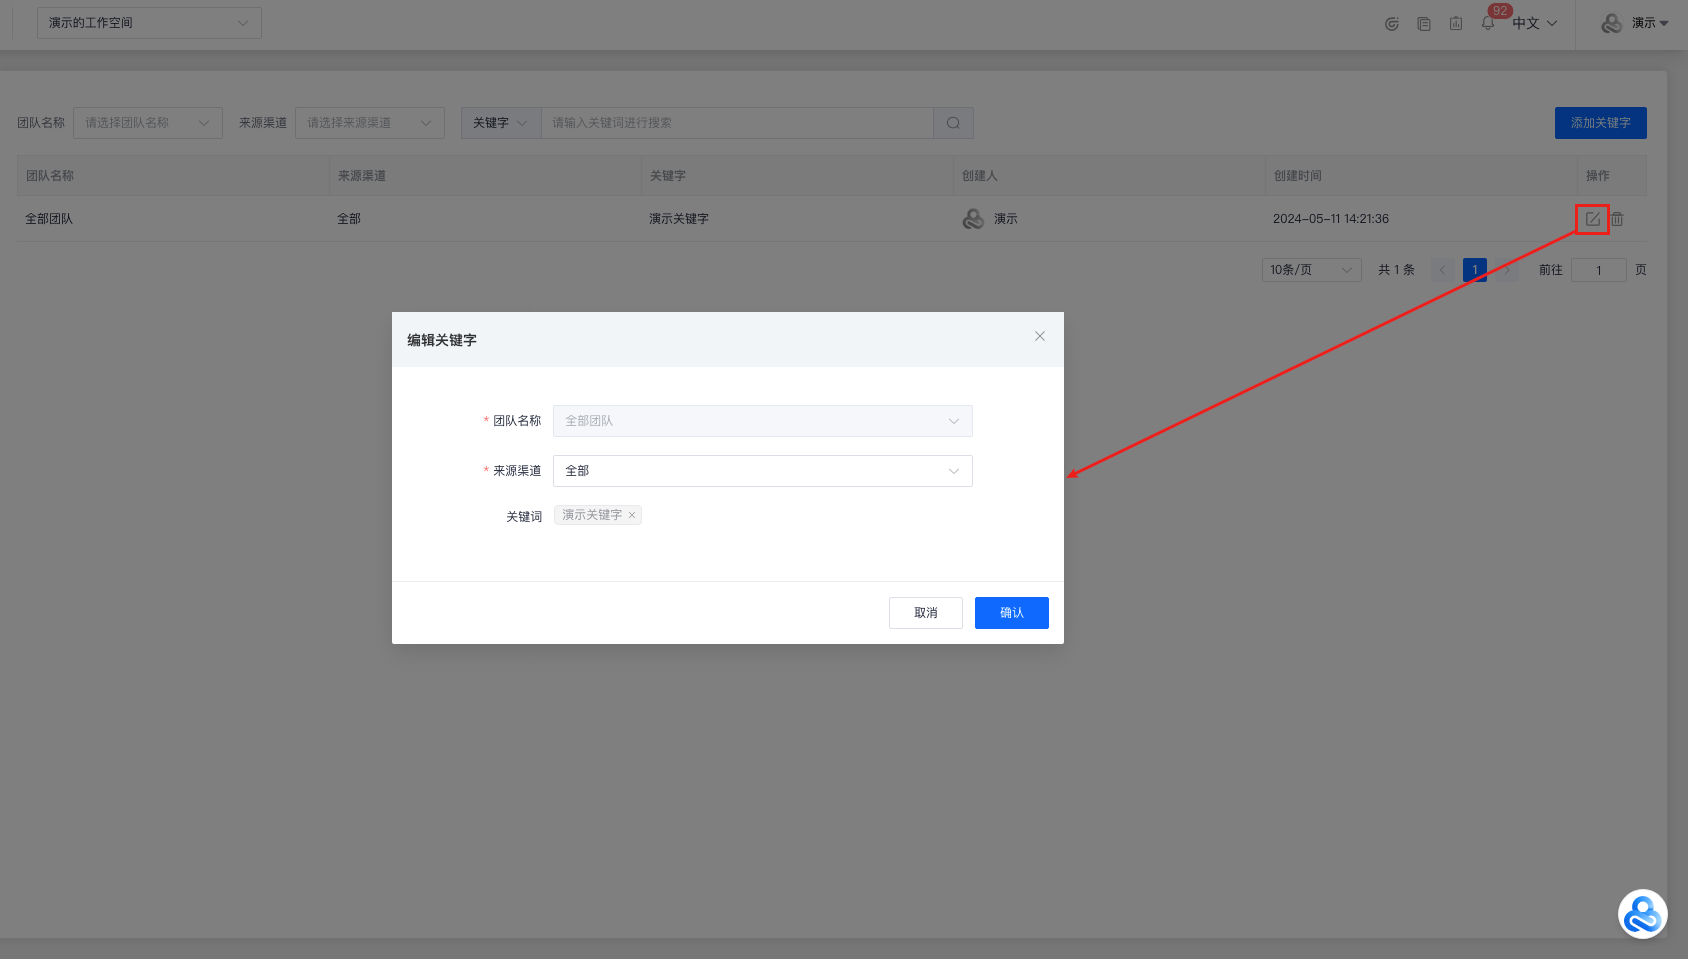1688x959 pixels.
Task: Open the floating assistant chat icon
Action: (x=1642, y=914)
